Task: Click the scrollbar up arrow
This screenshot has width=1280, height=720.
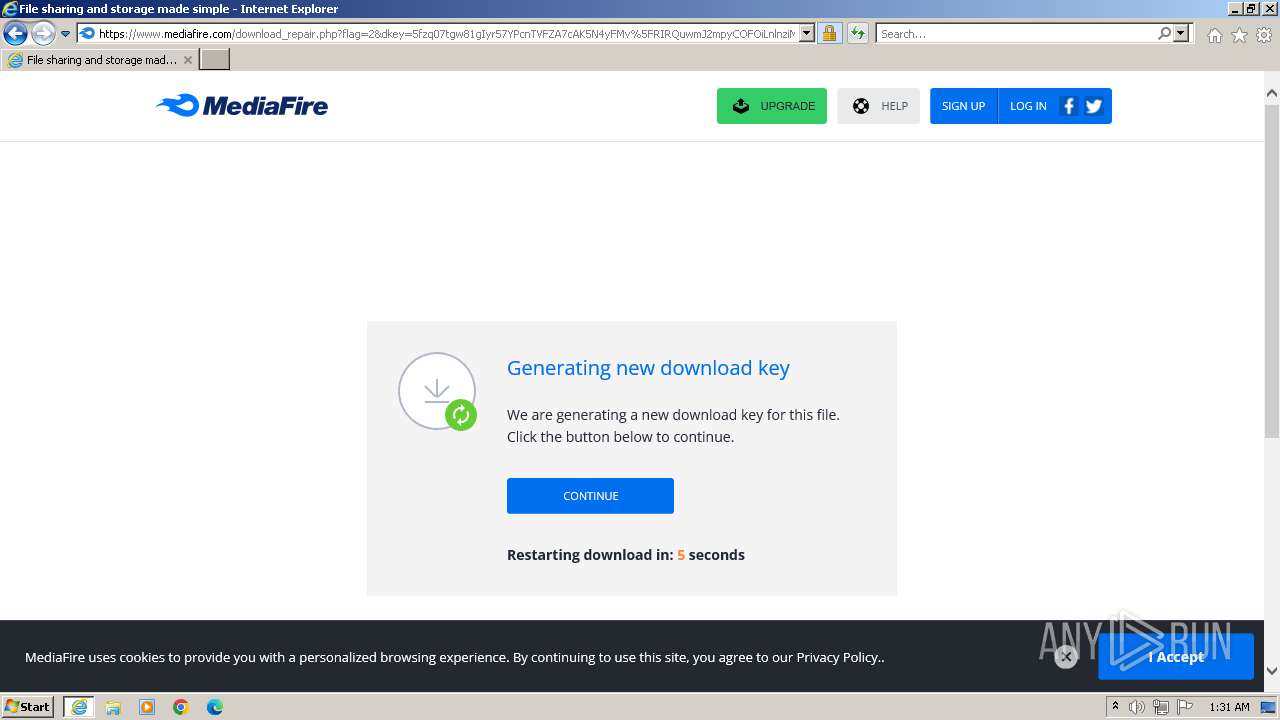Action: pyautogui.click(x=1272, y=93)
